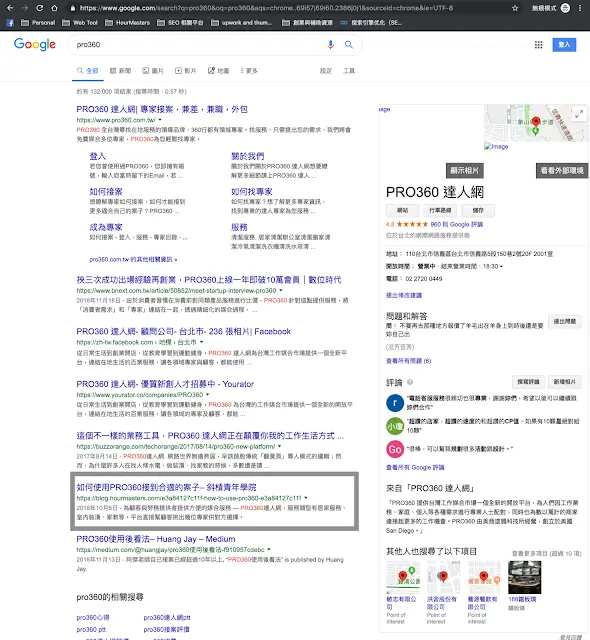Open the Google reviews count link

(x=457, y=224)
